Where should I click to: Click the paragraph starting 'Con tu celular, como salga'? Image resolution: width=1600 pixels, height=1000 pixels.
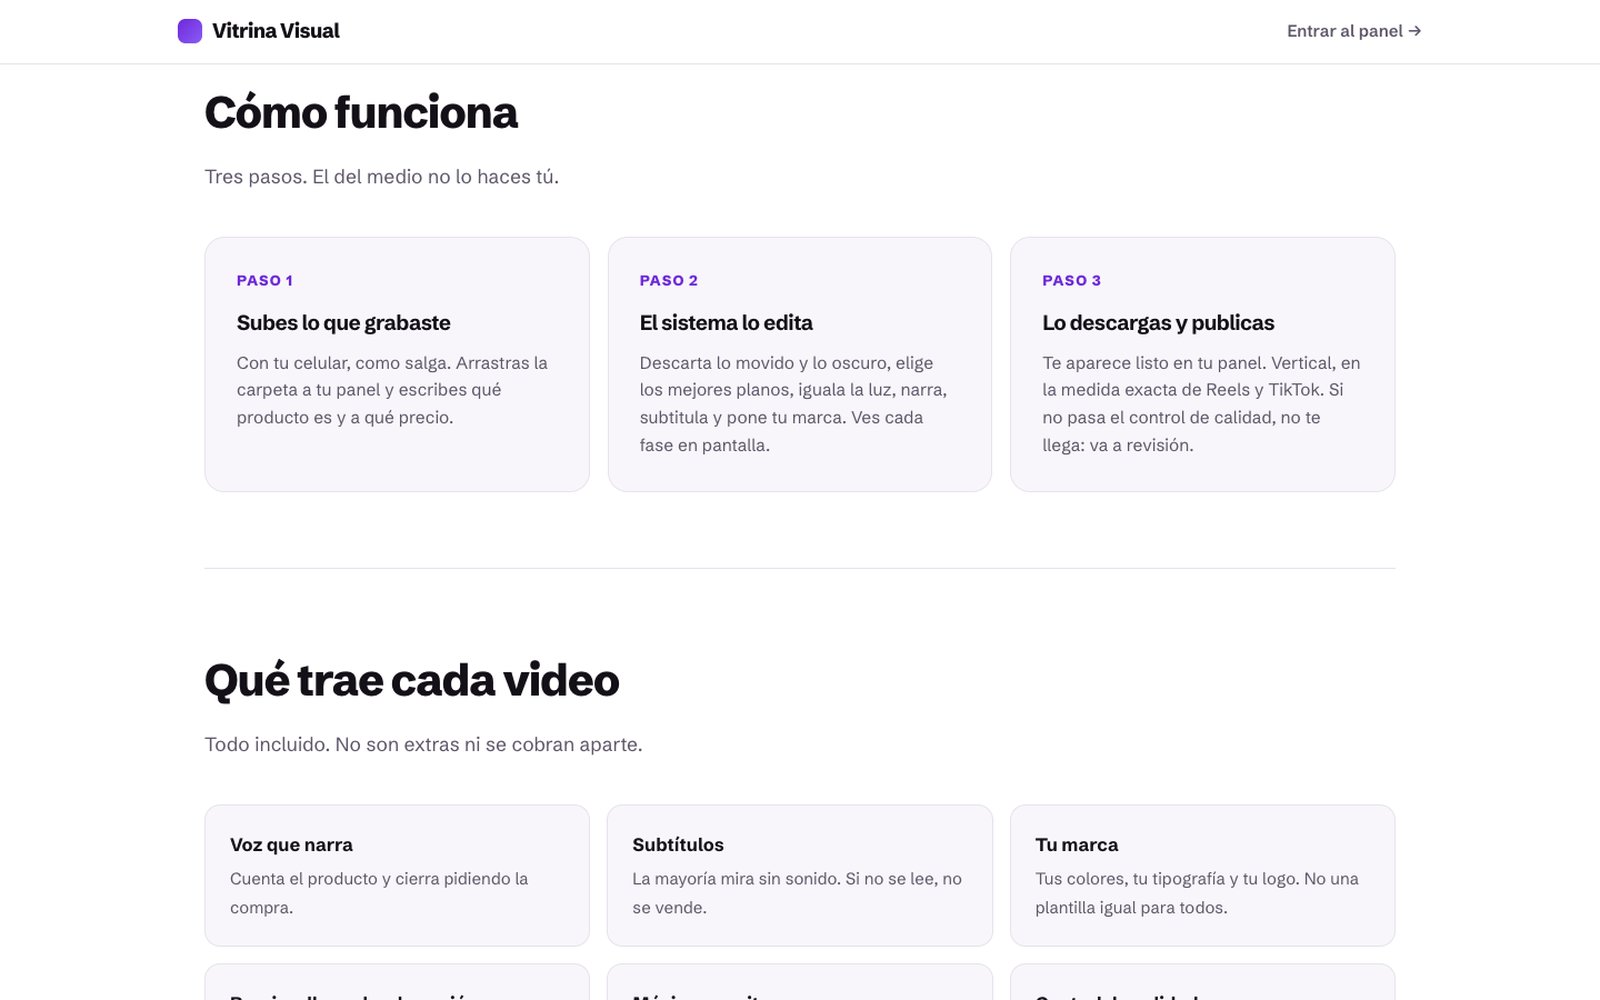point(393,390)
